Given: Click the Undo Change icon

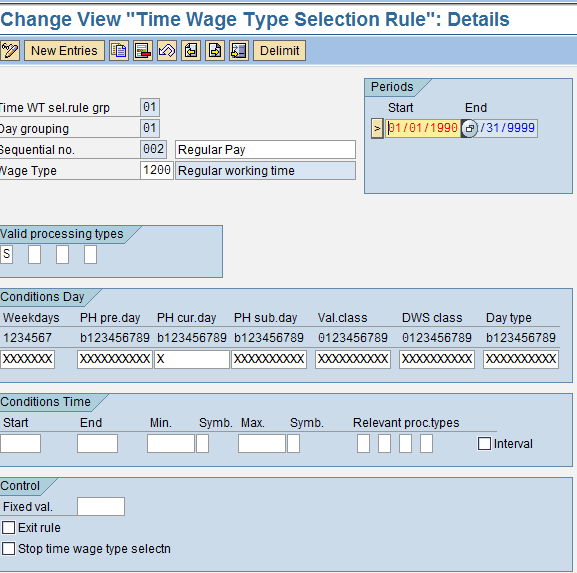Looking at the screenshot, I should point(167,50).
